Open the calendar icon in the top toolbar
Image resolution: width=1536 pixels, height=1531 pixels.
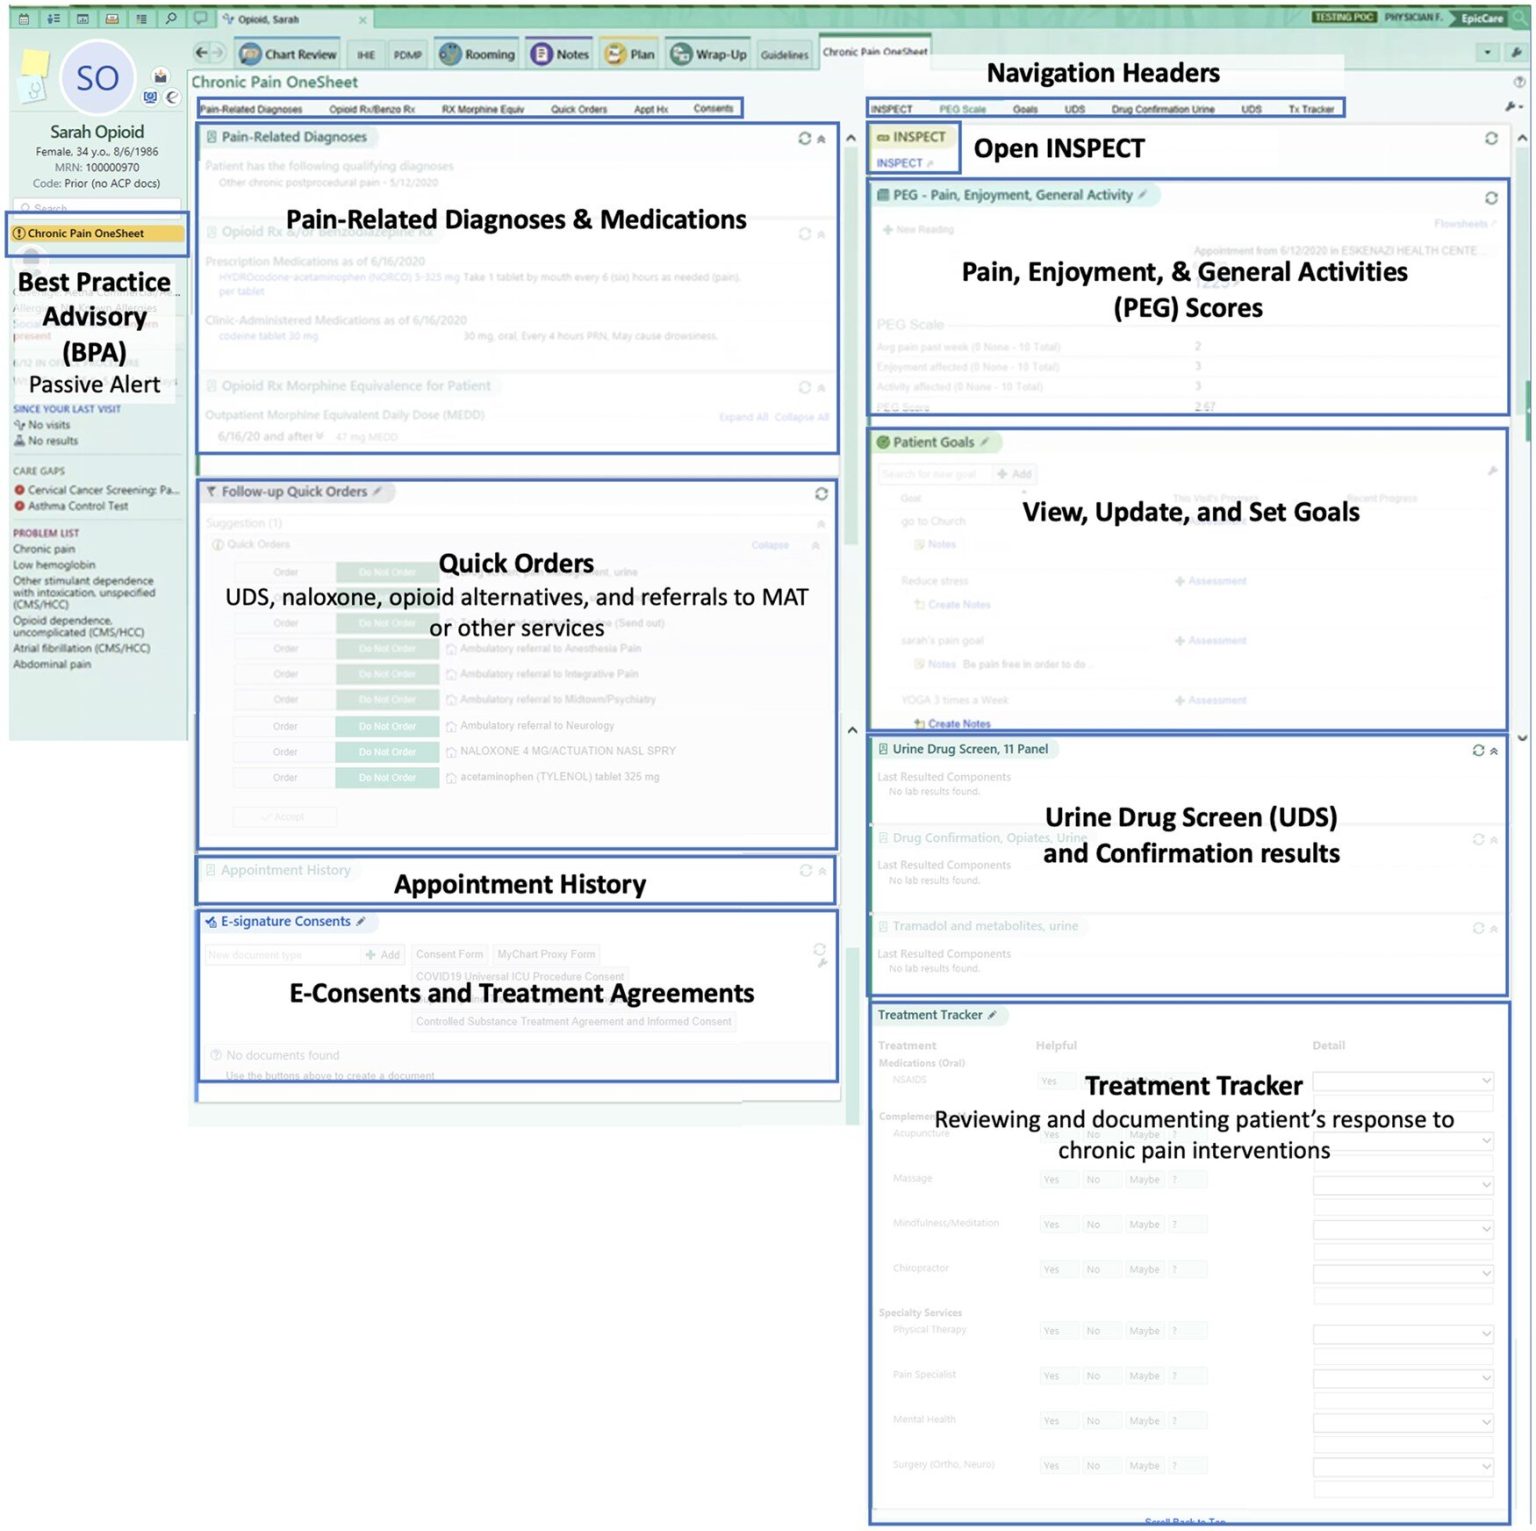24,18
